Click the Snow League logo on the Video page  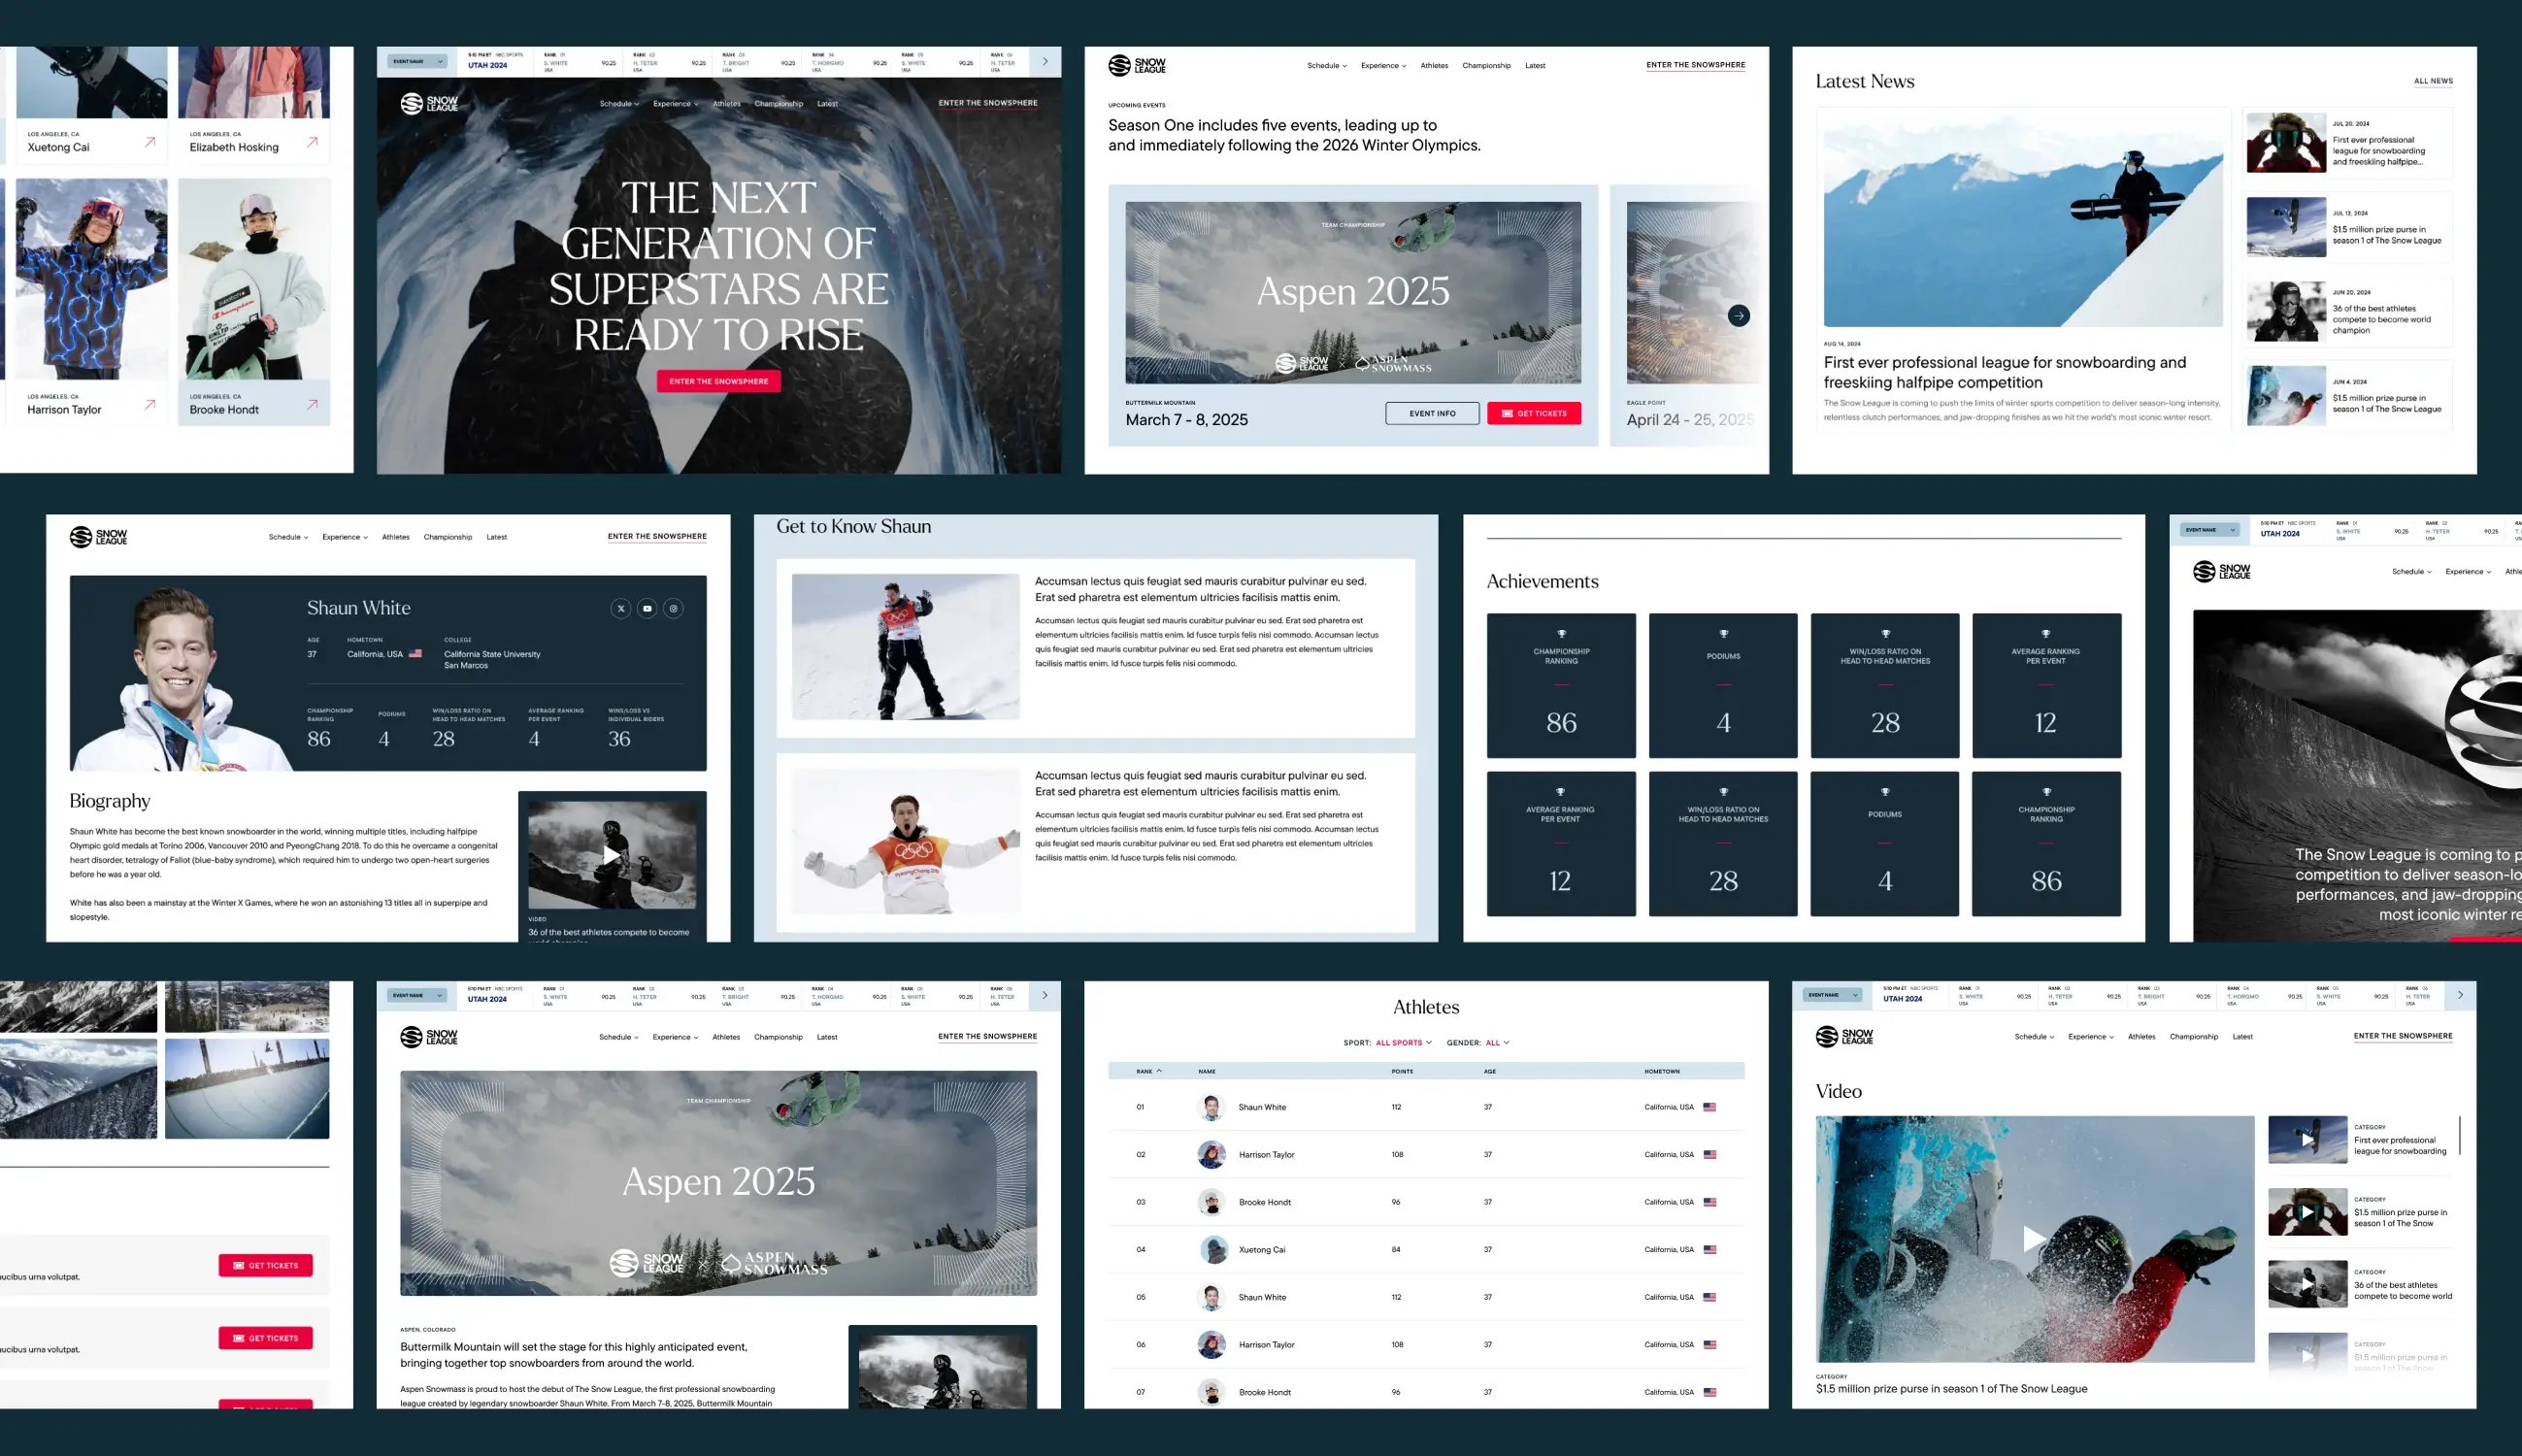tap(1844, 1036)
